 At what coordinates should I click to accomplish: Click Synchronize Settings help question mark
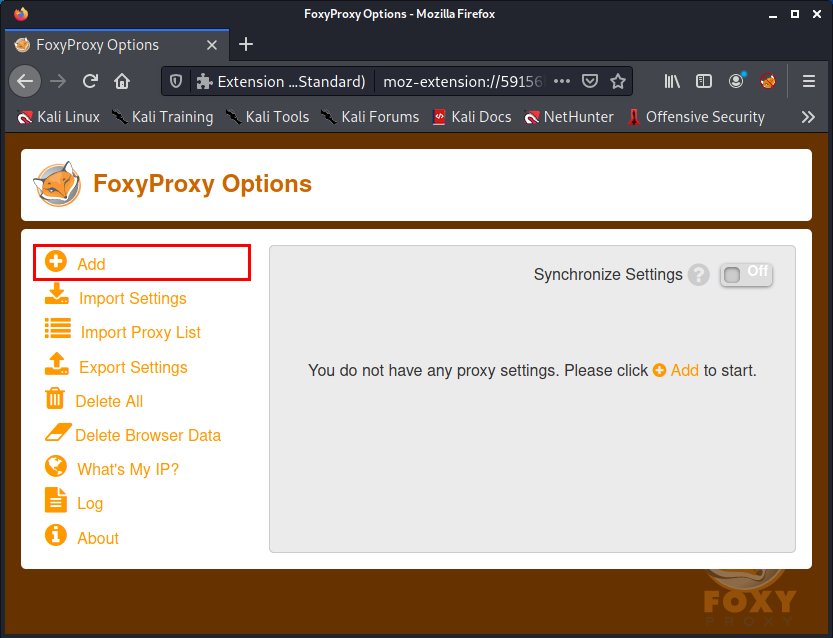pos(699,275)
